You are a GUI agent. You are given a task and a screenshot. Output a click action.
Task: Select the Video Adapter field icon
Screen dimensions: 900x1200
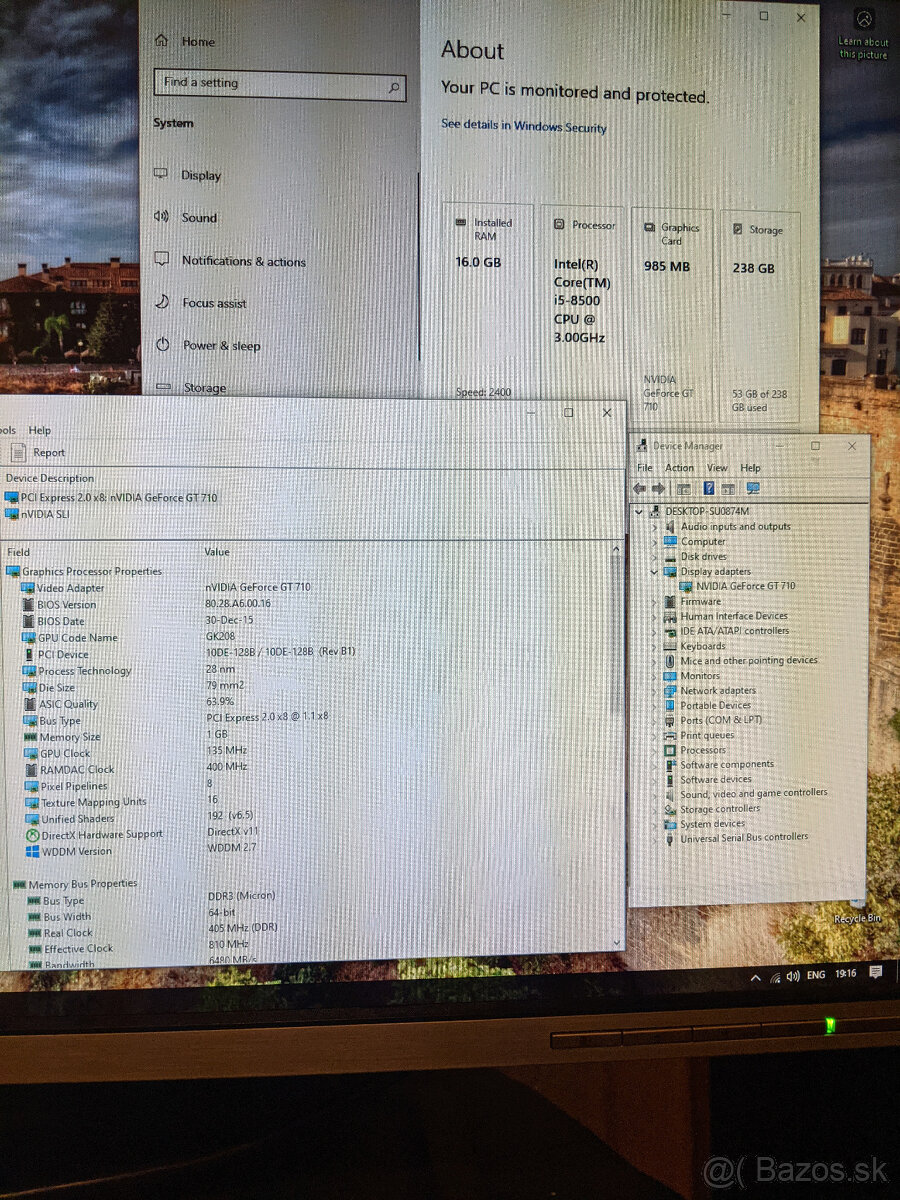pos(26,587)
